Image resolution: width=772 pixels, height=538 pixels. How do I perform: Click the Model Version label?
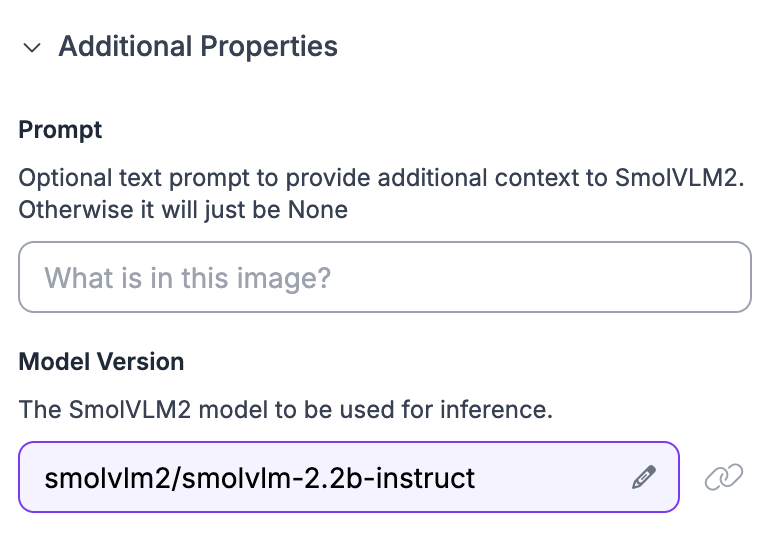[x=101, y=362]
